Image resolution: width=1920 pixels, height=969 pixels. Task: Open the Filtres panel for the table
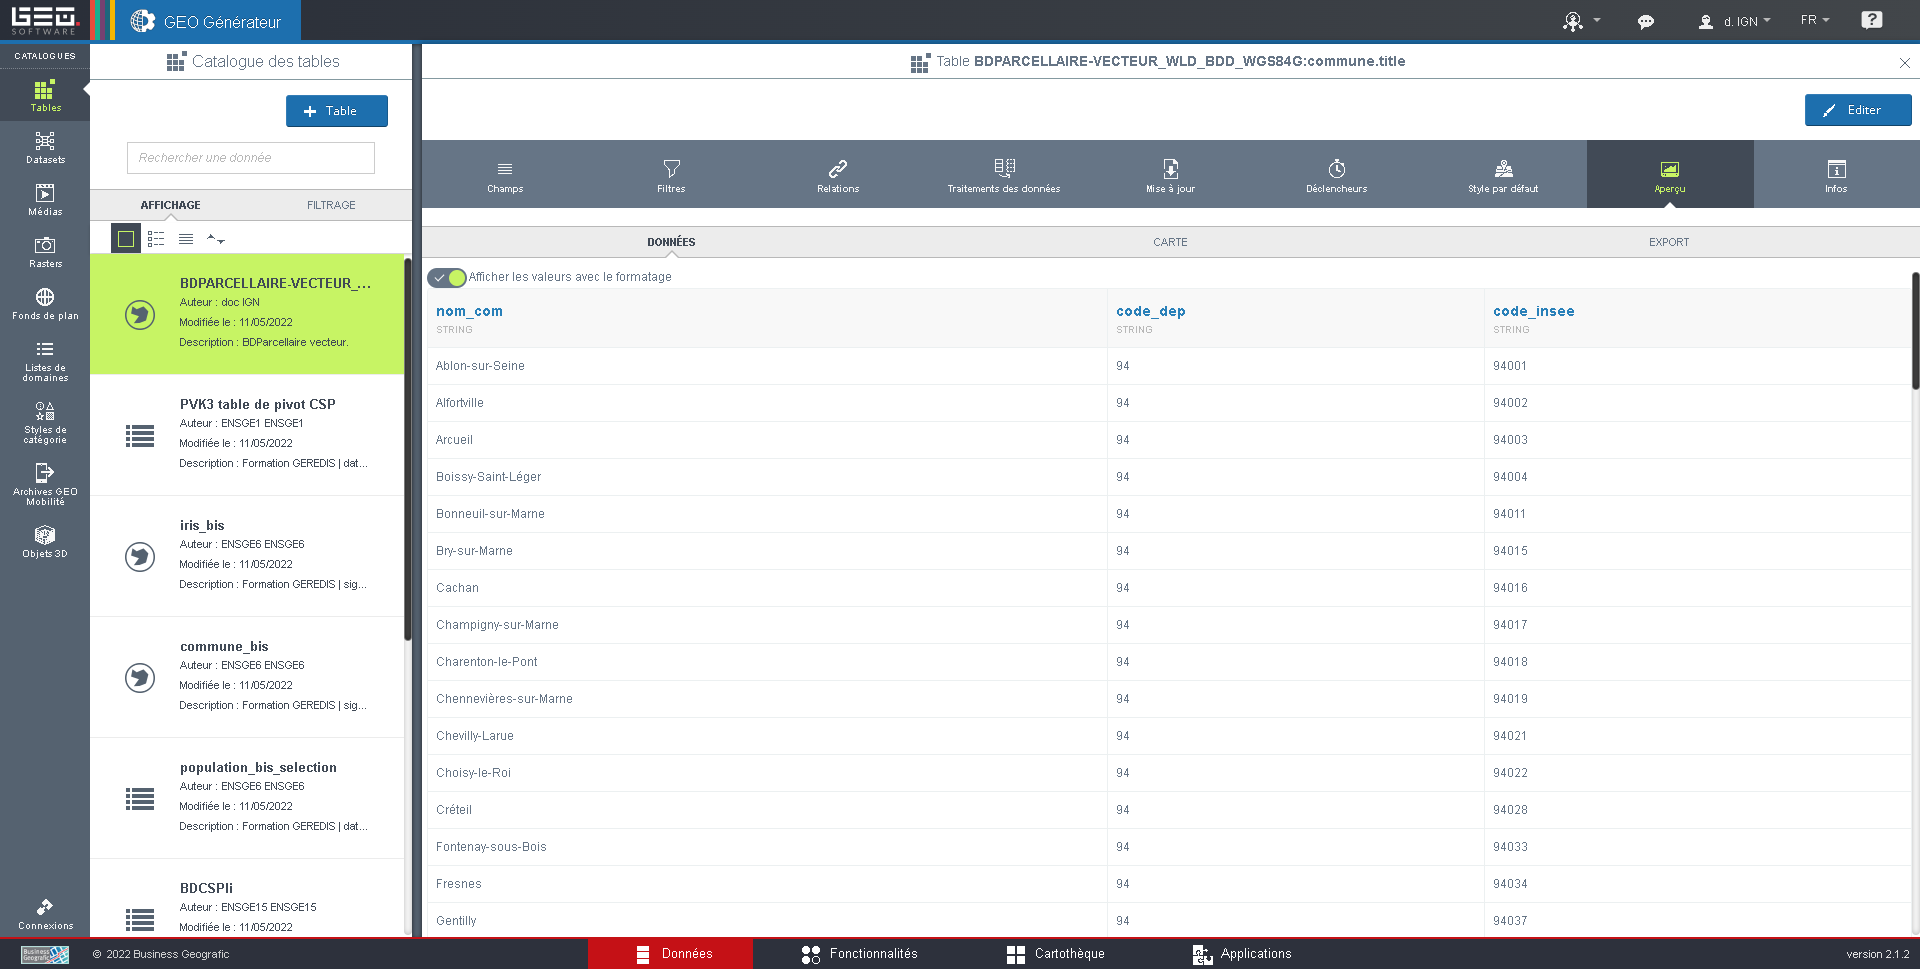tap(671, 175)
